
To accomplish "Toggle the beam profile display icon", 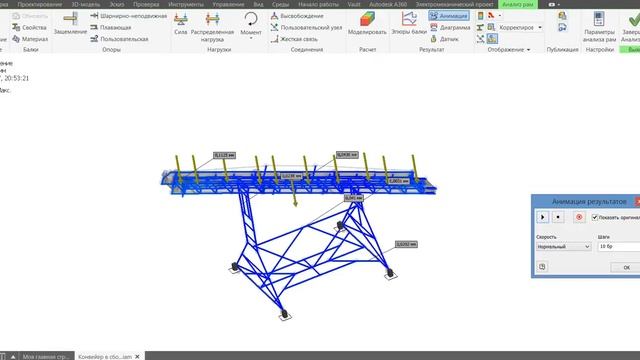I will point(480,27).
